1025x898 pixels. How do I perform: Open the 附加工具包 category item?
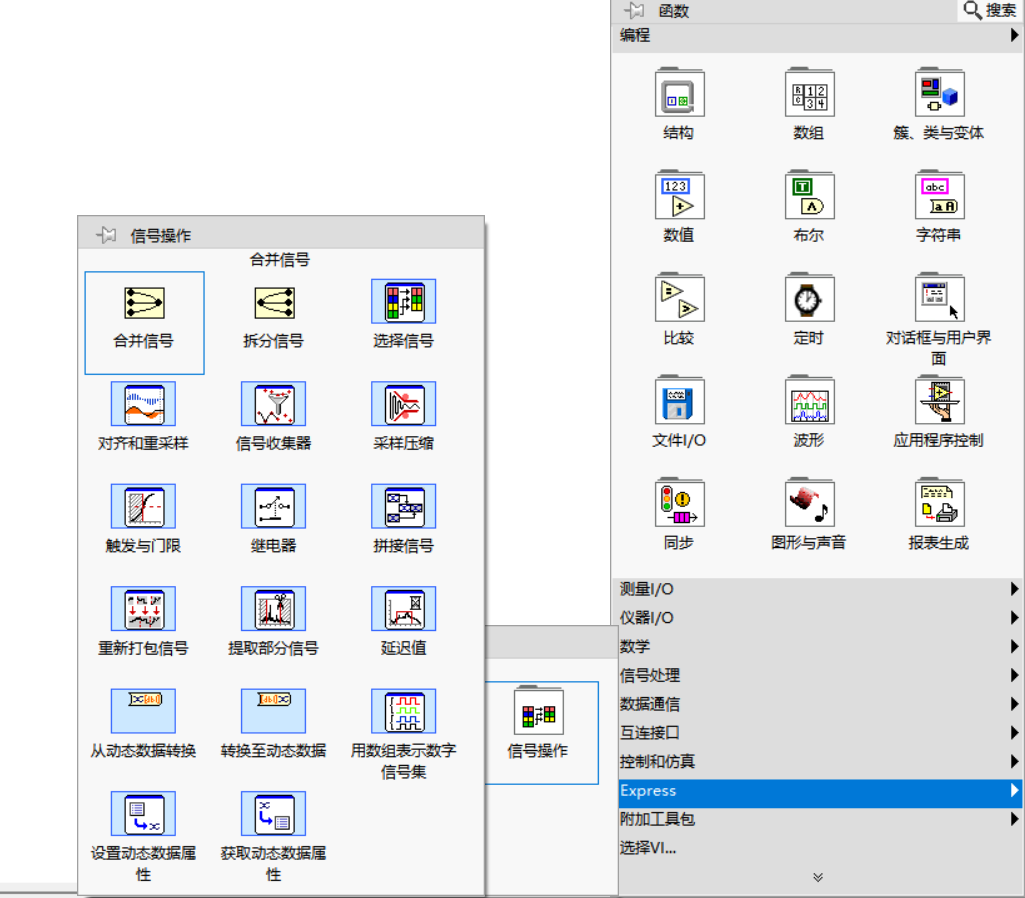[818, 819]
